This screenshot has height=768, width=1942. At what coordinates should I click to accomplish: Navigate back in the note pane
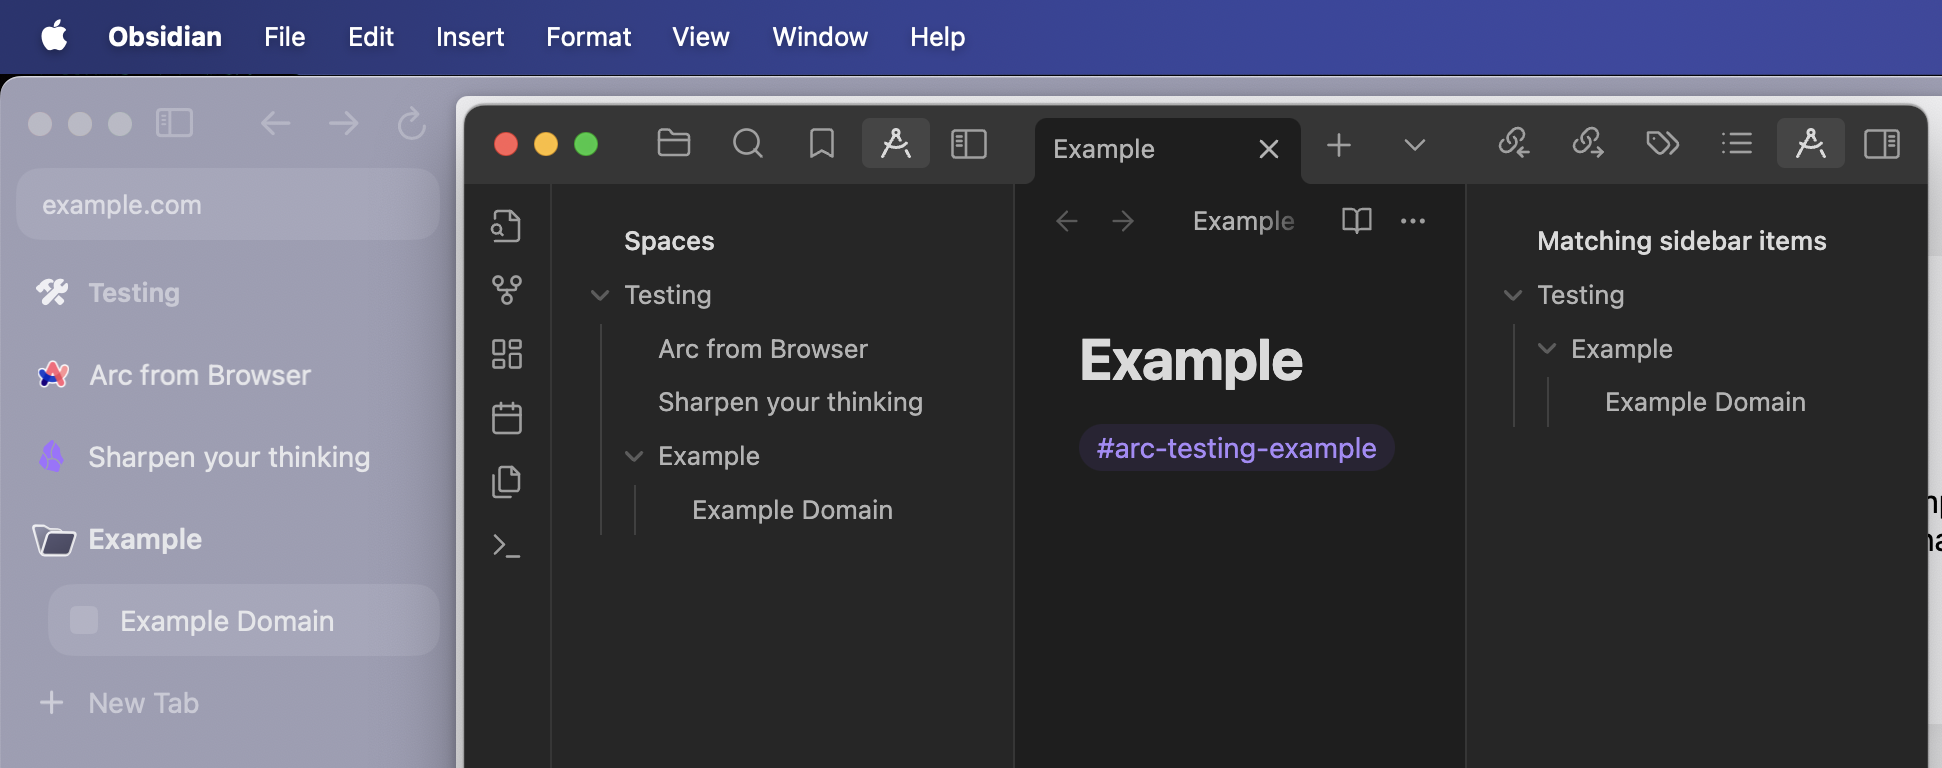(1067, 221)
